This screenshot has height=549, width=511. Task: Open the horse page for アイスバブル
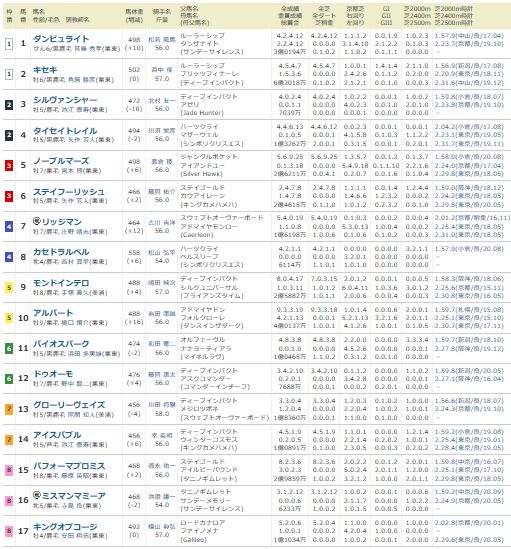tap(57, 435)
